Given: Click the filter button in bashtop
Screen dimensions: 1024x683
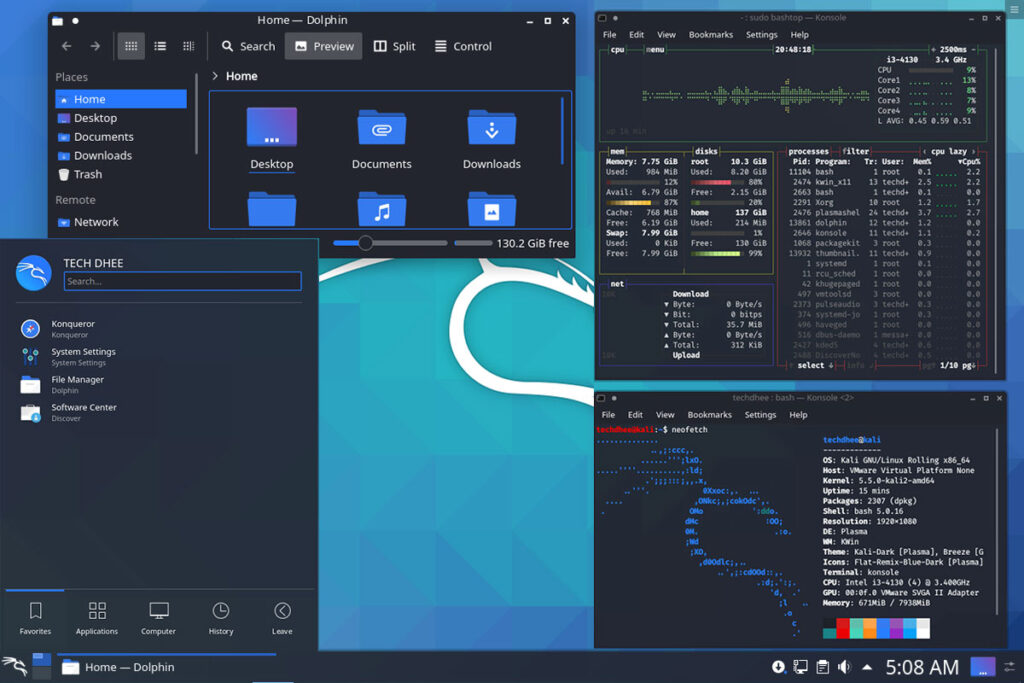Looking at the screenshot, I should click(x=858, y=152).
